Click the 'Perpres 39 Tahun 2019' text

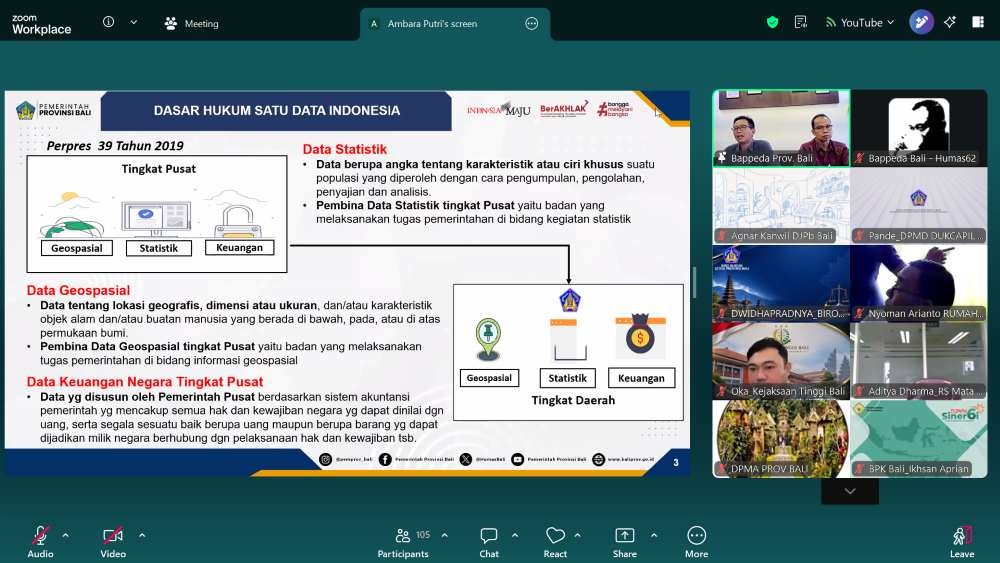115,146
